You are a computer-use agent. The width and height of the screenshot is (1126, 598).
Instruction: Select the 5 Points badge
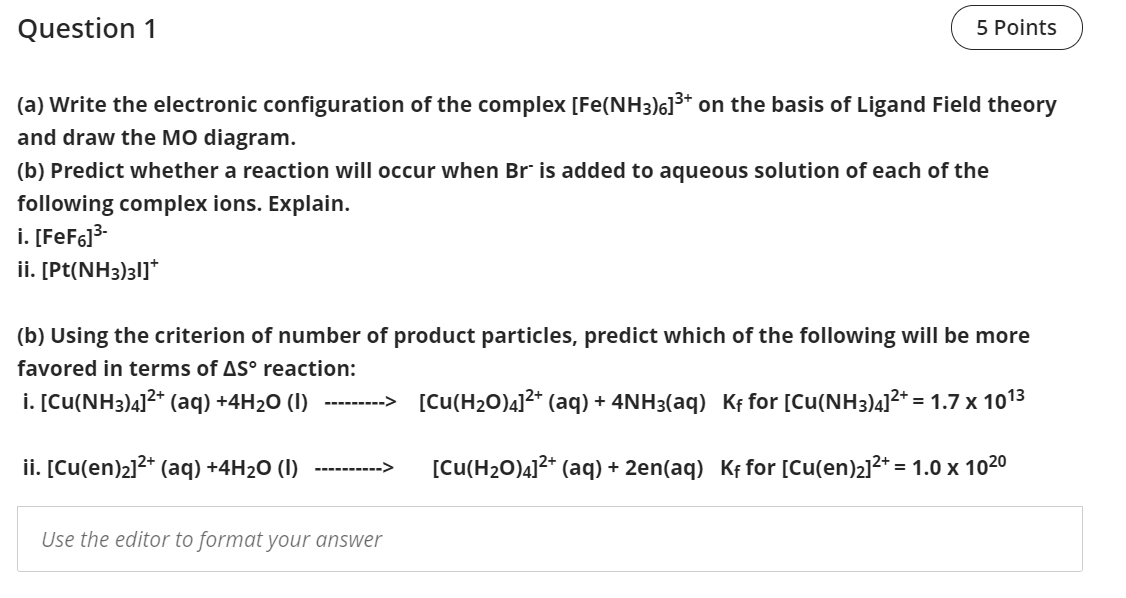1016,27
